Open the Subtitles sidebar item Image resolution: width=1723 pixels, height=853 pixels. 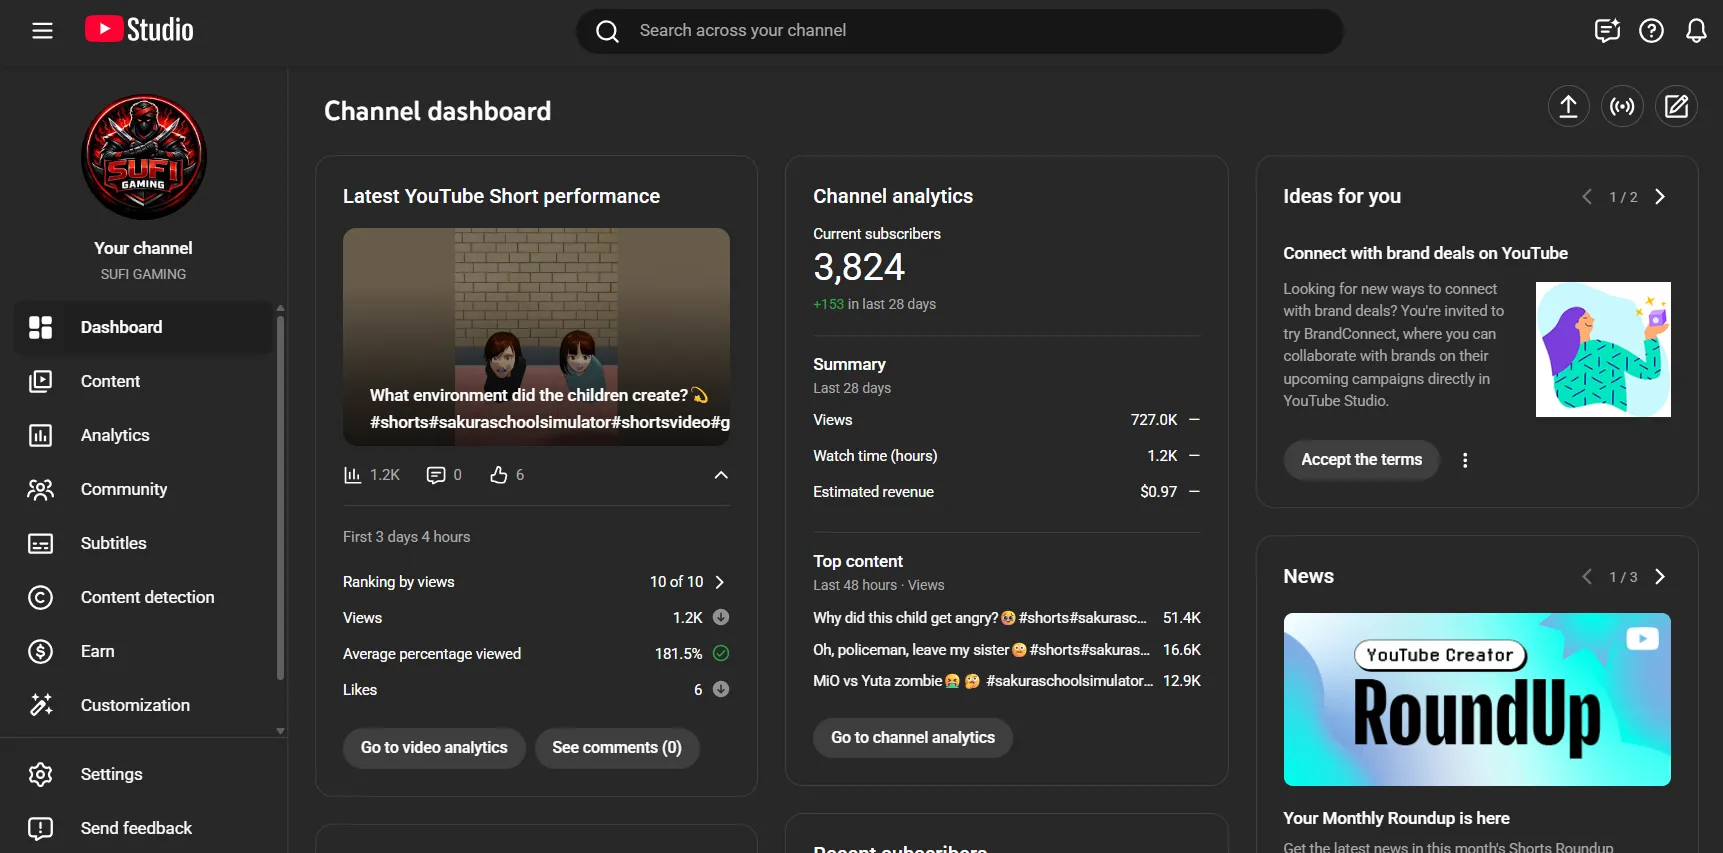point(143,543)
